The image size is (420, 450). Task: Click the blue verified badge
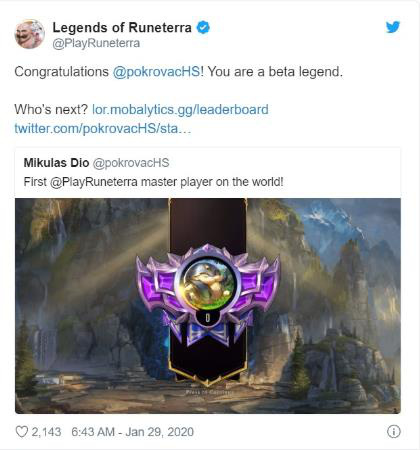[203, 27]
